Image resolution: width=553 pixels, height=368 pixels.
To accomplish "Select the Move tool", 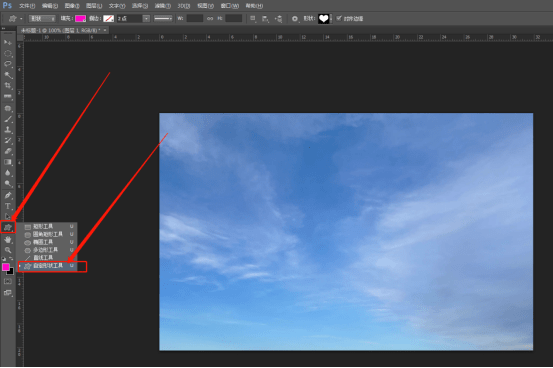I will tap(8, 42).
